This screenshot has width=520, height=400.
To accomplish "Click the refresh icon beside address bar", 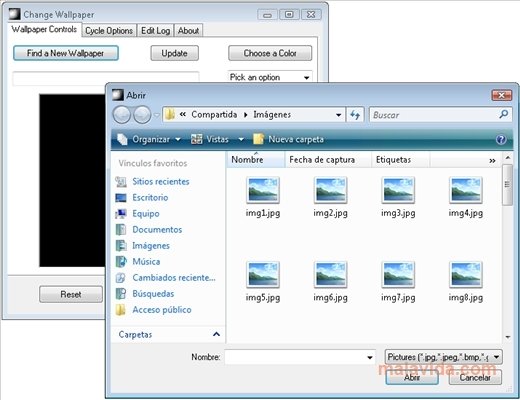I will click(x=355, y=115).
